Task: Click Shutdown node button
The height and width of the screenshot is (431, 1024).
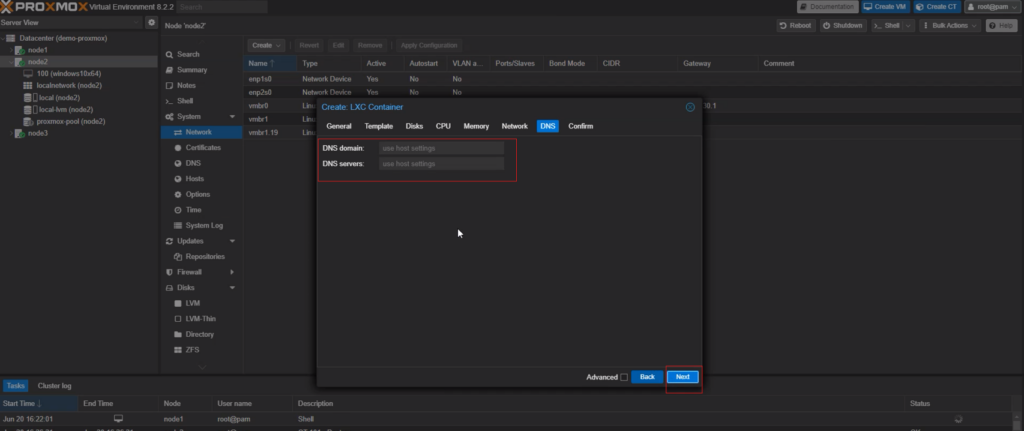Action: click(844, 25)
